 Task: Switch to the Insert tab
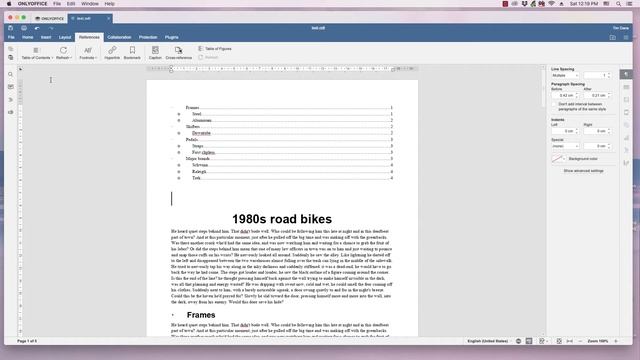(46, 37)
